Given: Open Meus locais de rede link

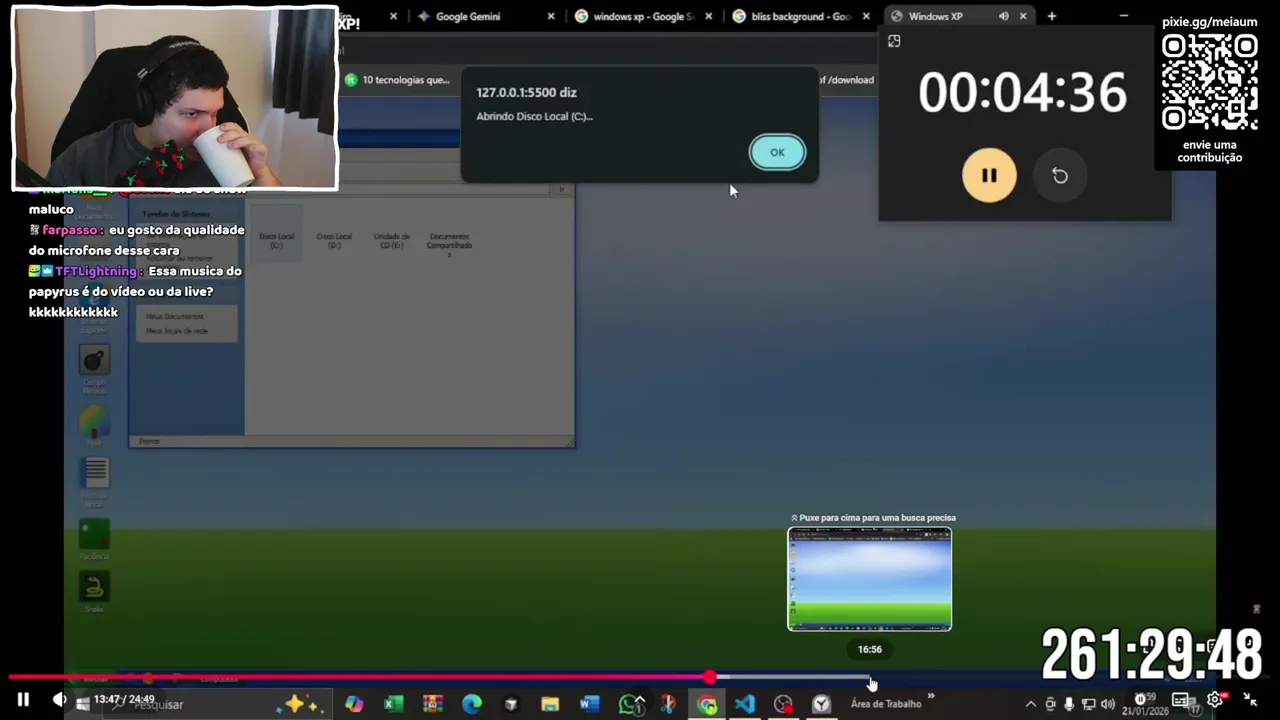Looking at the screenshot, I should 177,330.
